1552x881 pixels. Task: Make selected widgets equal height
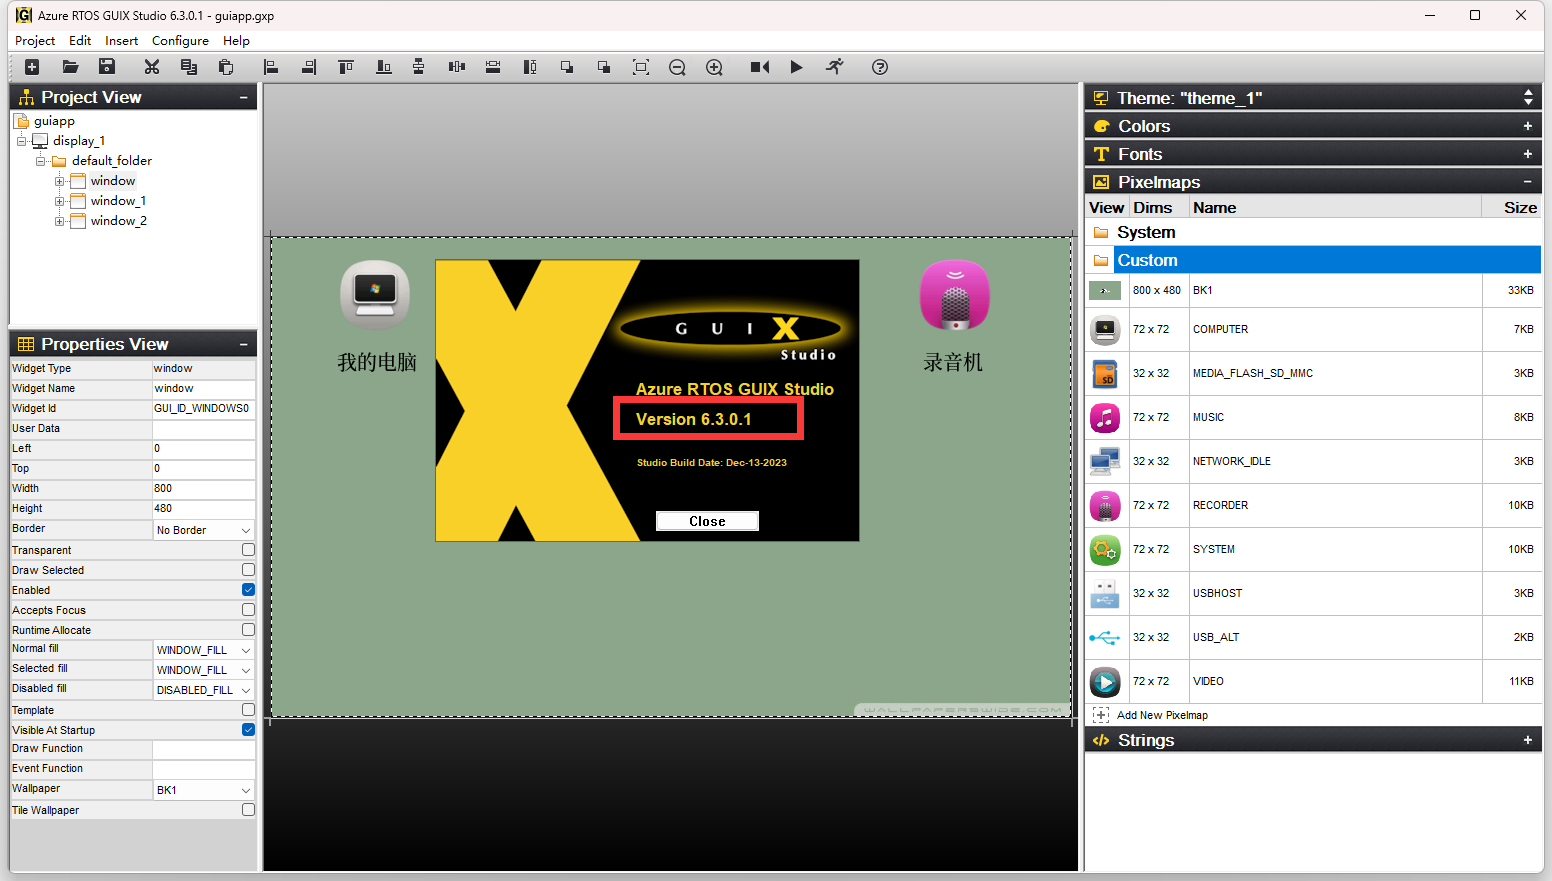pos(530,67)
